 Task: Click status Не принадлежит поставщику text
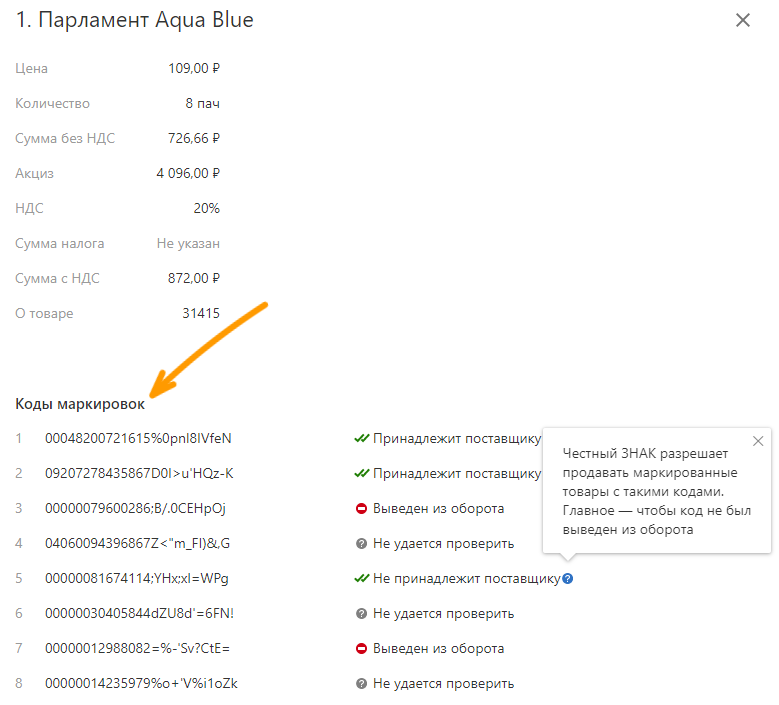(x=467, y=579)
